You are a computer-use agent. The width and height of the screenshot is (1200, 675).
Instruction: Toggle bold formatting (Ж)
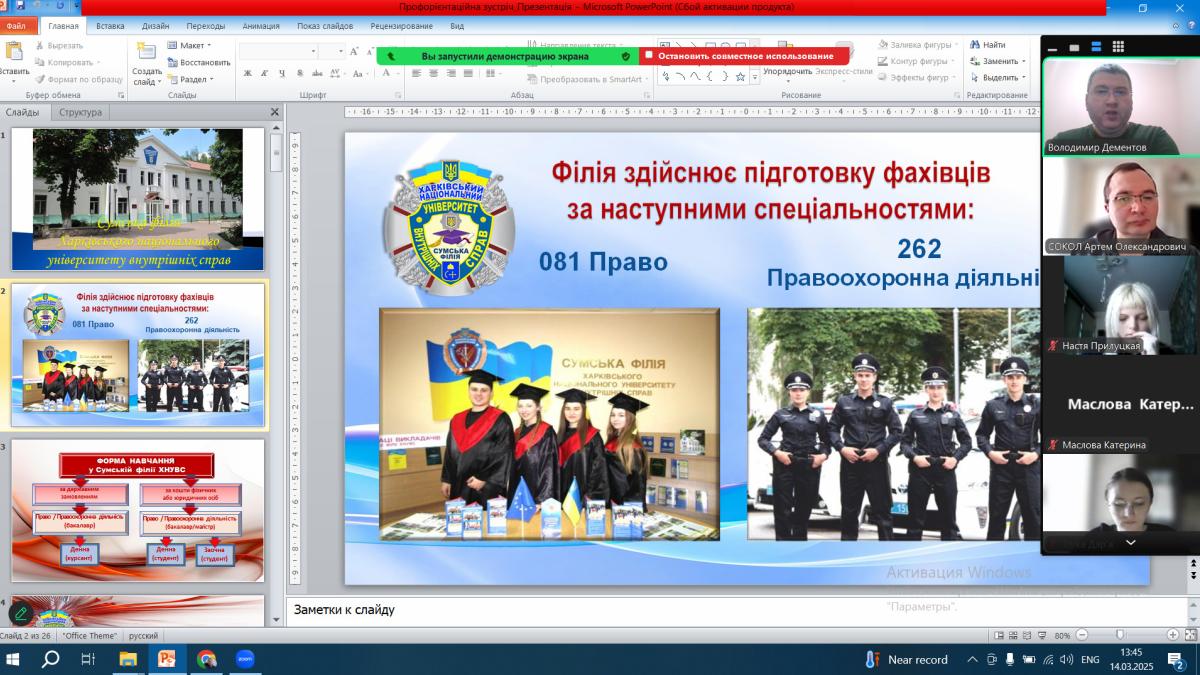coord(248,73)
